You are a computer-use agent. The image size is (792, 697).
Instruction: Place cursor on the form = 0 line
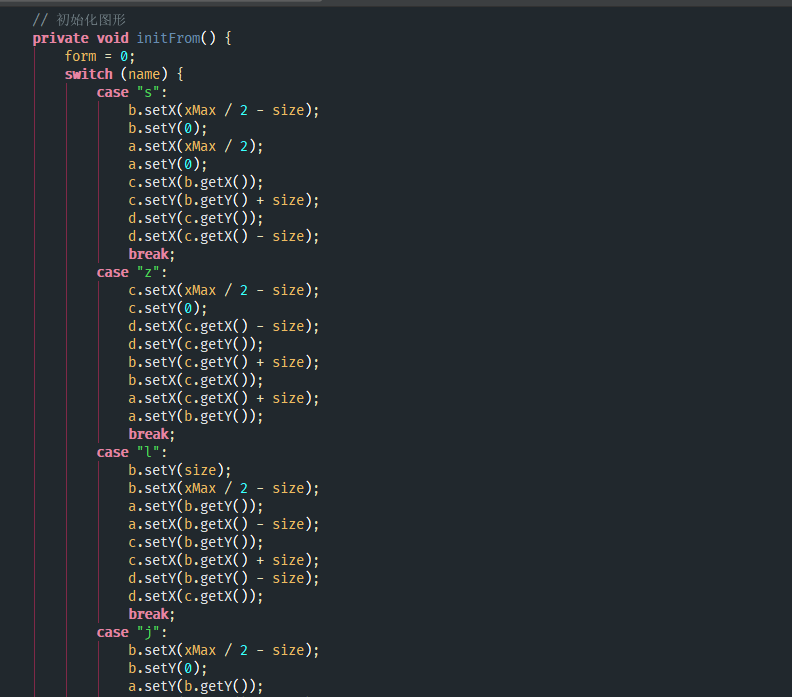99,56
